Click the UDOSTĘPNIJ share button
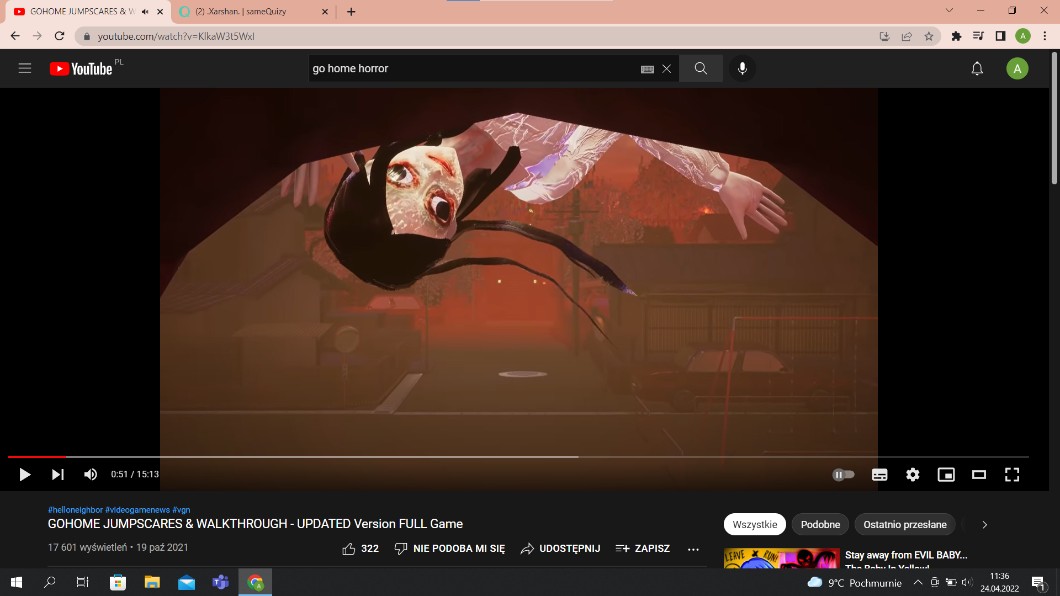 [560, 549]
